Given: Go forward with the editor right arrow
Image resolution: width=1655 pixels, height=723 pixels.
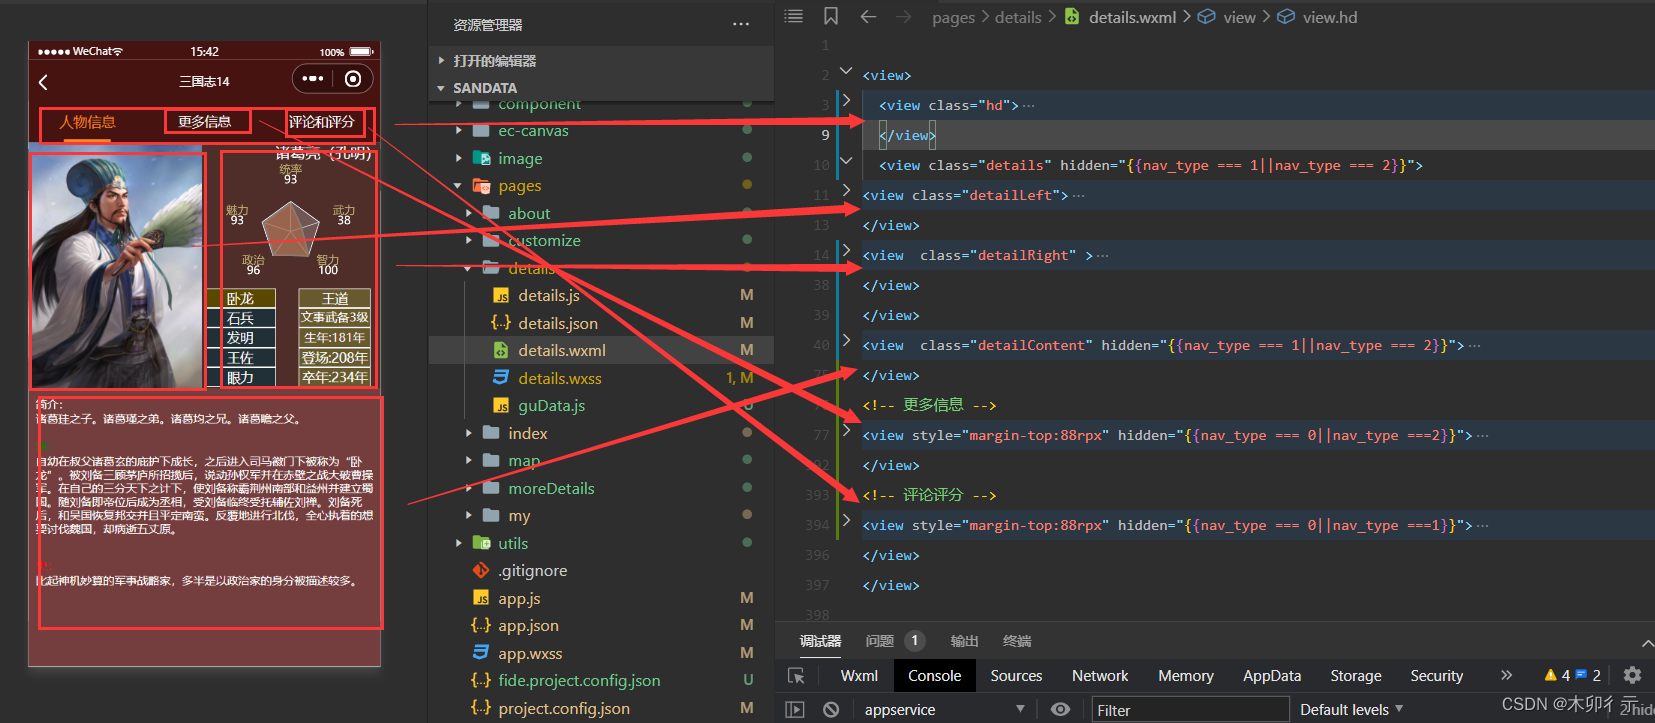Looking at the screenshot, I should click(x=904, y=16).
